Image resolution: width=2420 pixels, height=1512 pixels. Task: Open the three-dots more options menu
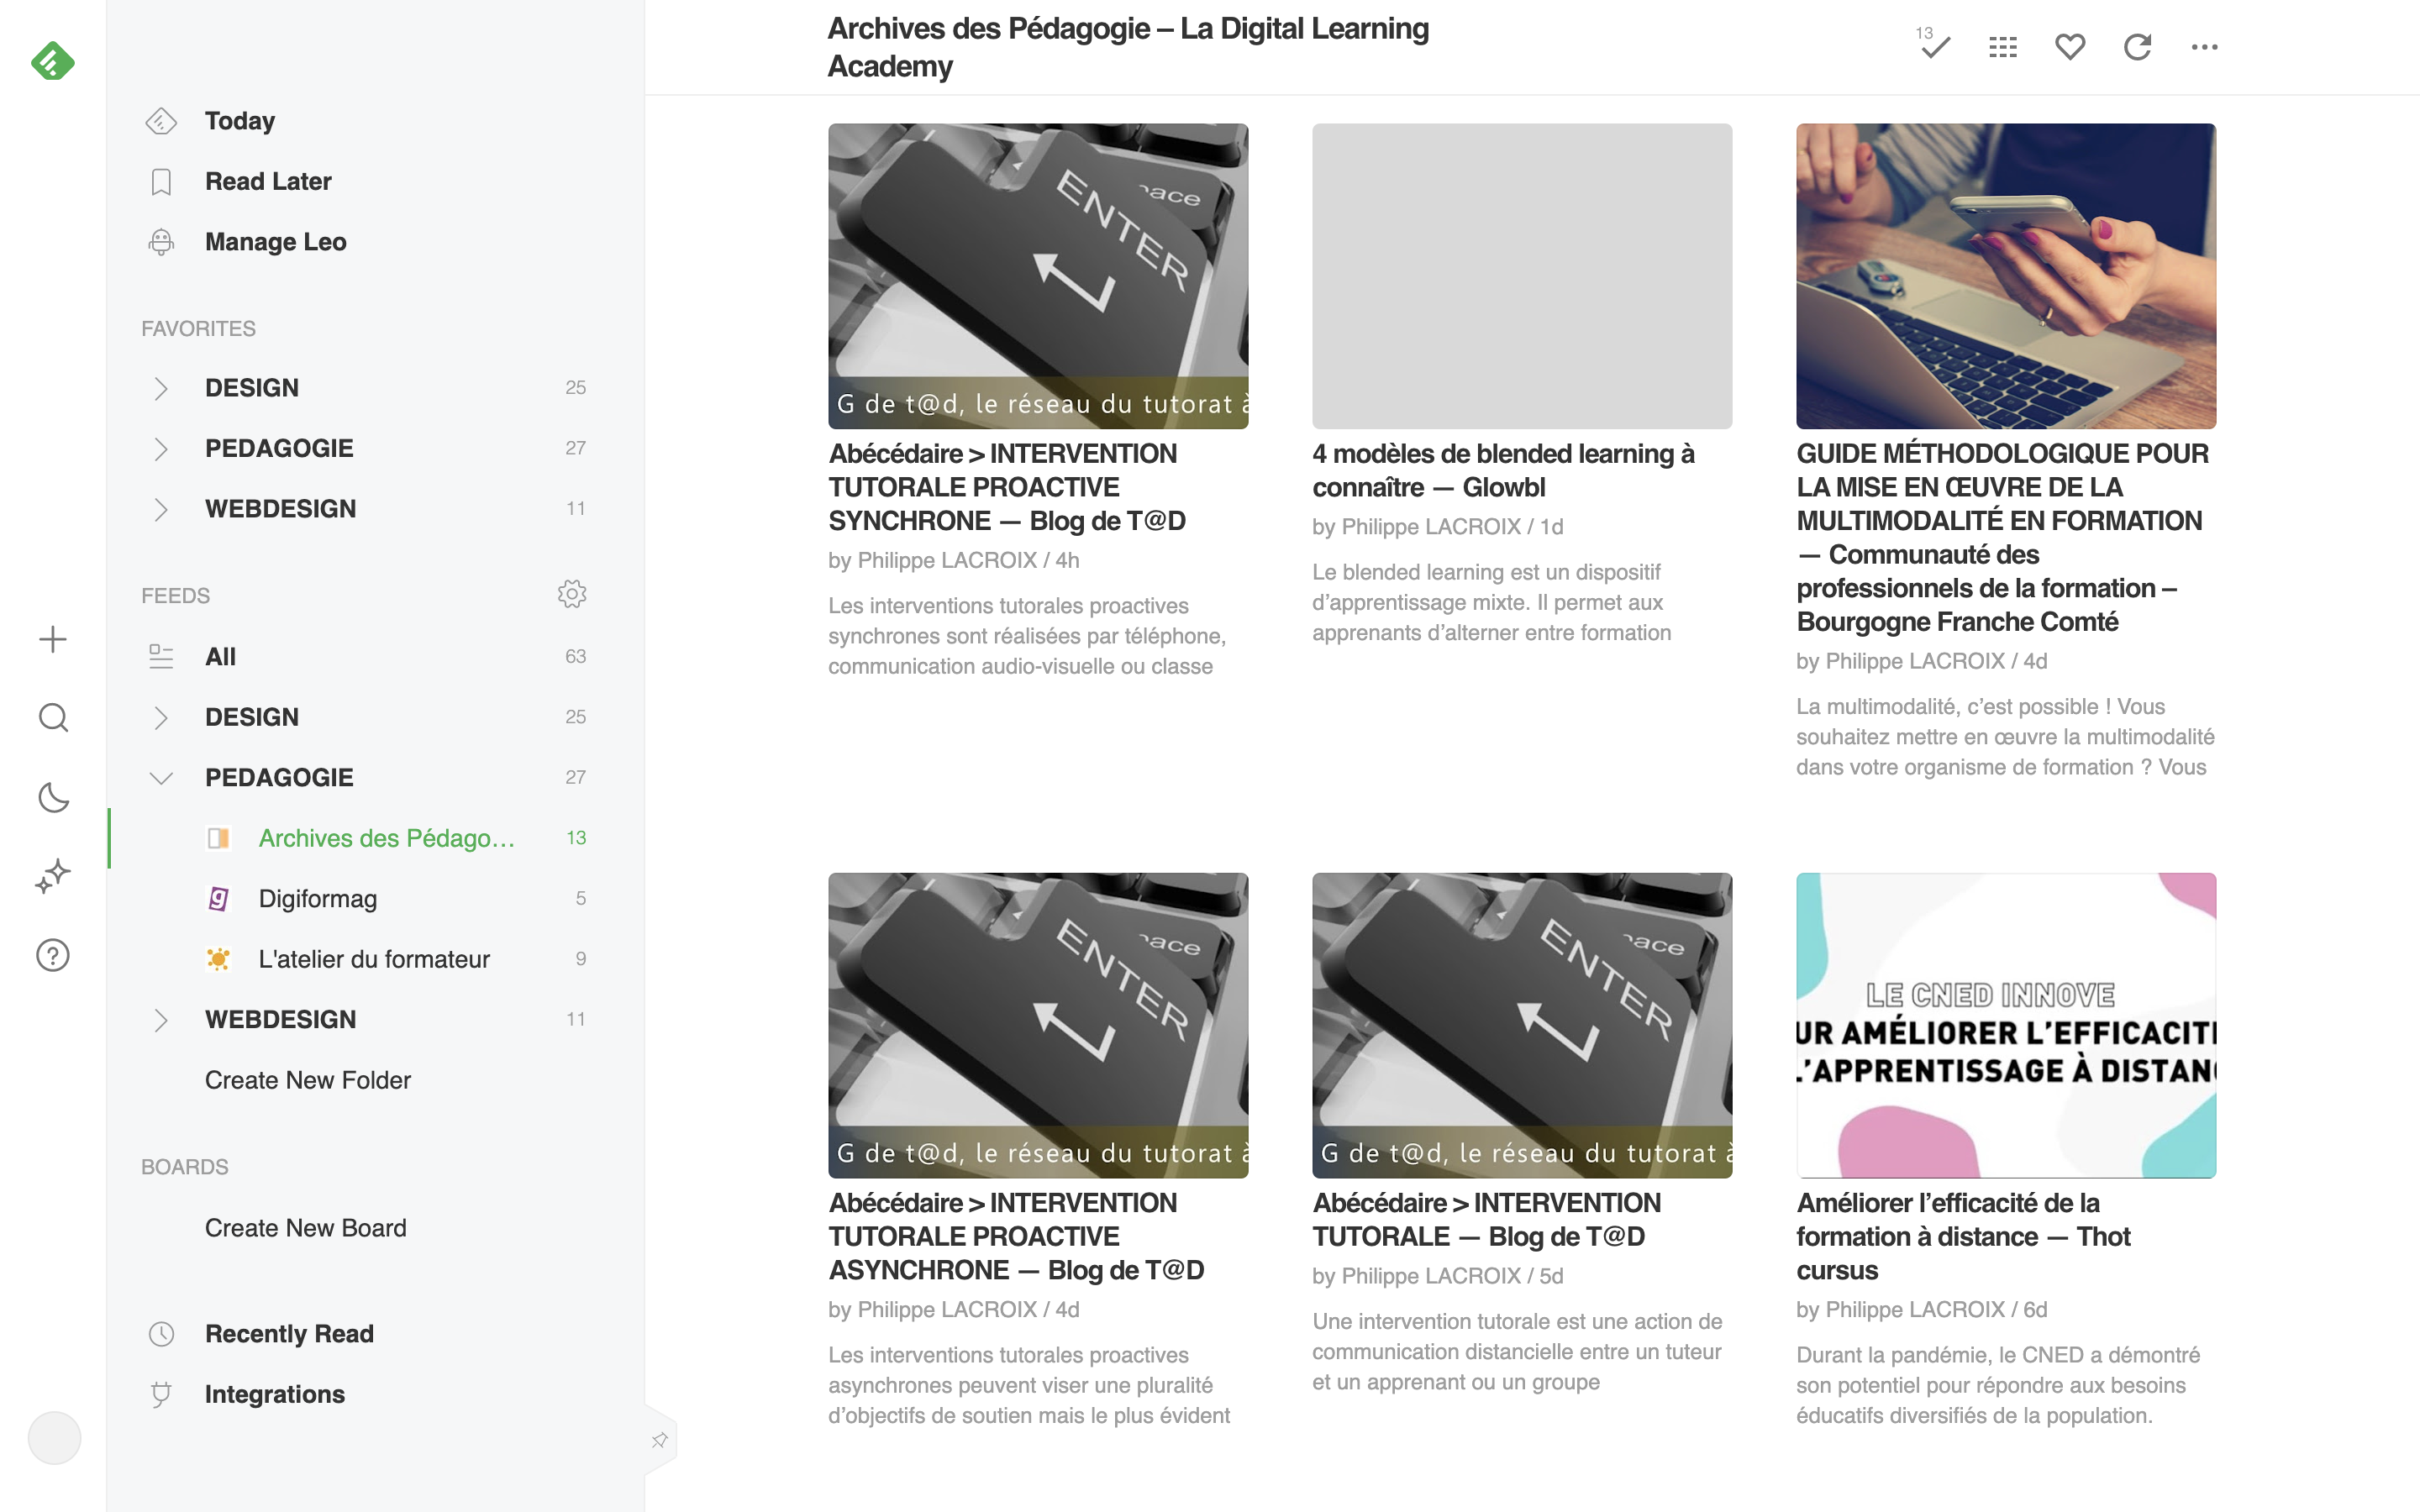tap(2204, 47)
